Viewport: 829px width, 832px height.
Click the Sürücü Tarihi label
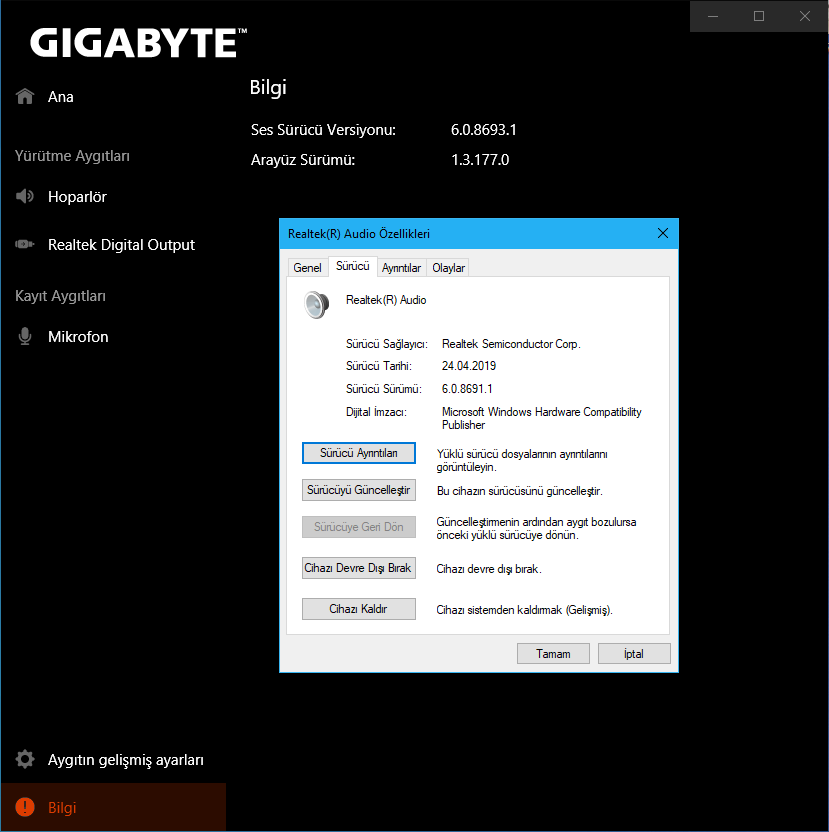378,366
